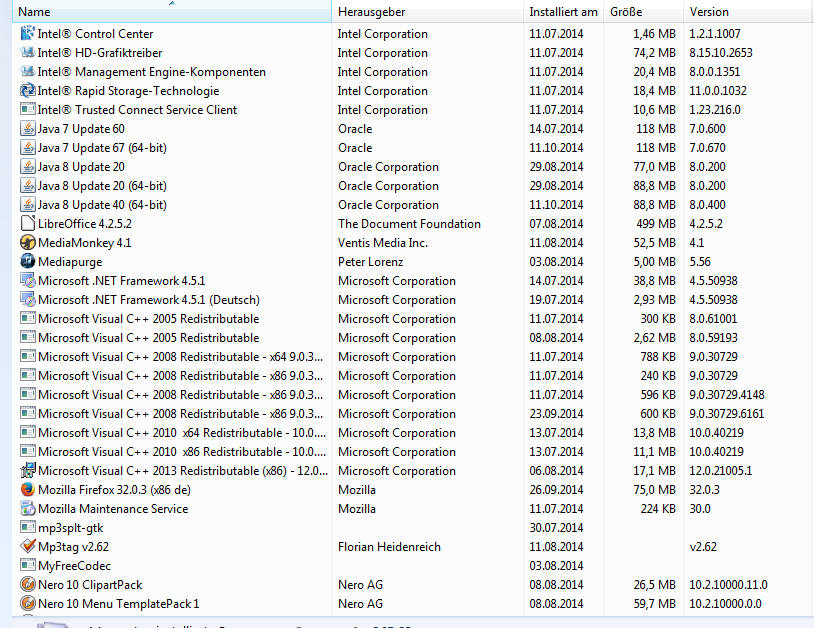Click install date 26.09.2014
Viewport: 814px width, 628px height.
(556, 489)
